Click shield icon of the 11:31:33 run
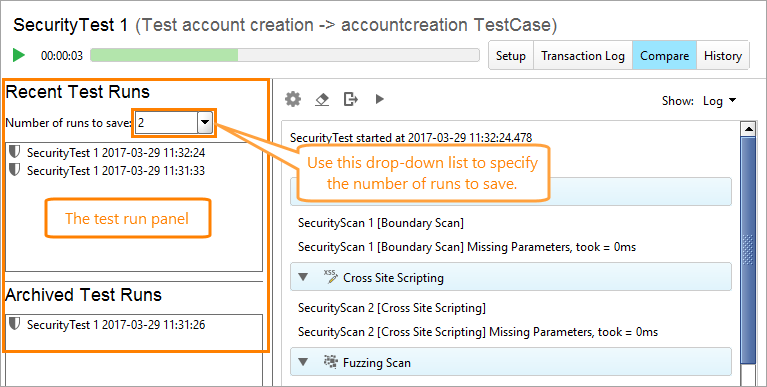 click(x=15, y=170)
